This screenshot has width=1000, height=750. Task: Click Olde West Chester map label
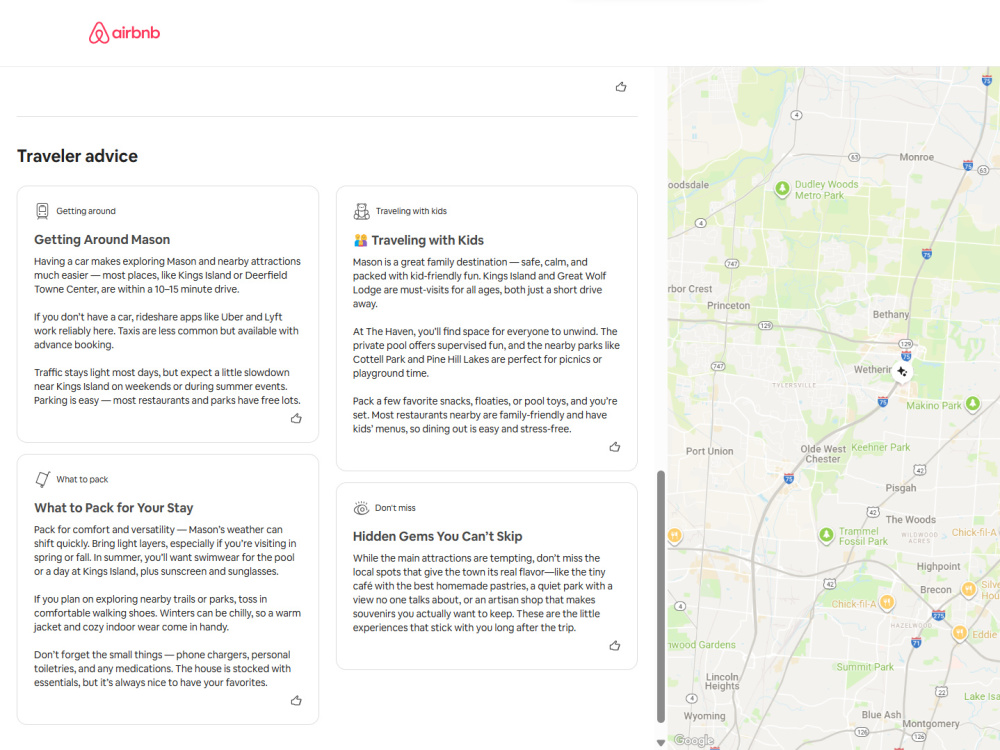[x=823, y=454]
